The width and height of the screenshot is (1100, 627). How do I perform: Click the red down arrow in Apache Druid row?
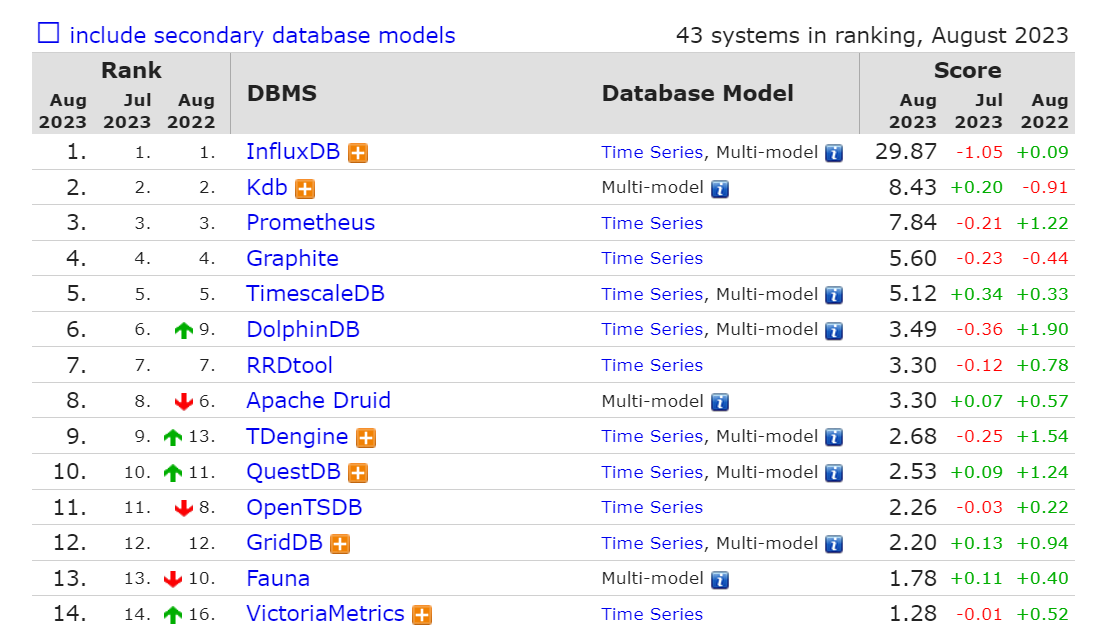(184, 401)
